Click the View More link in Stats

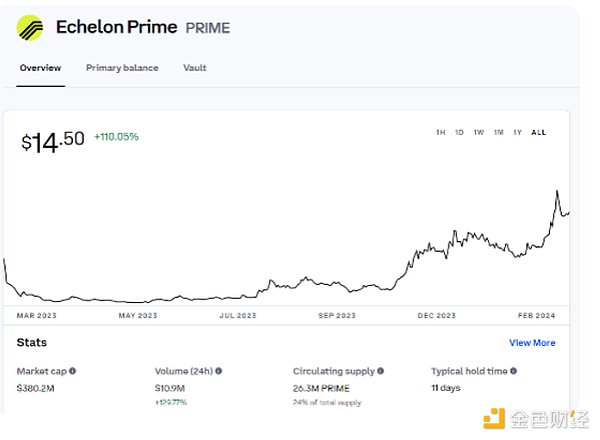coord(532,343)
